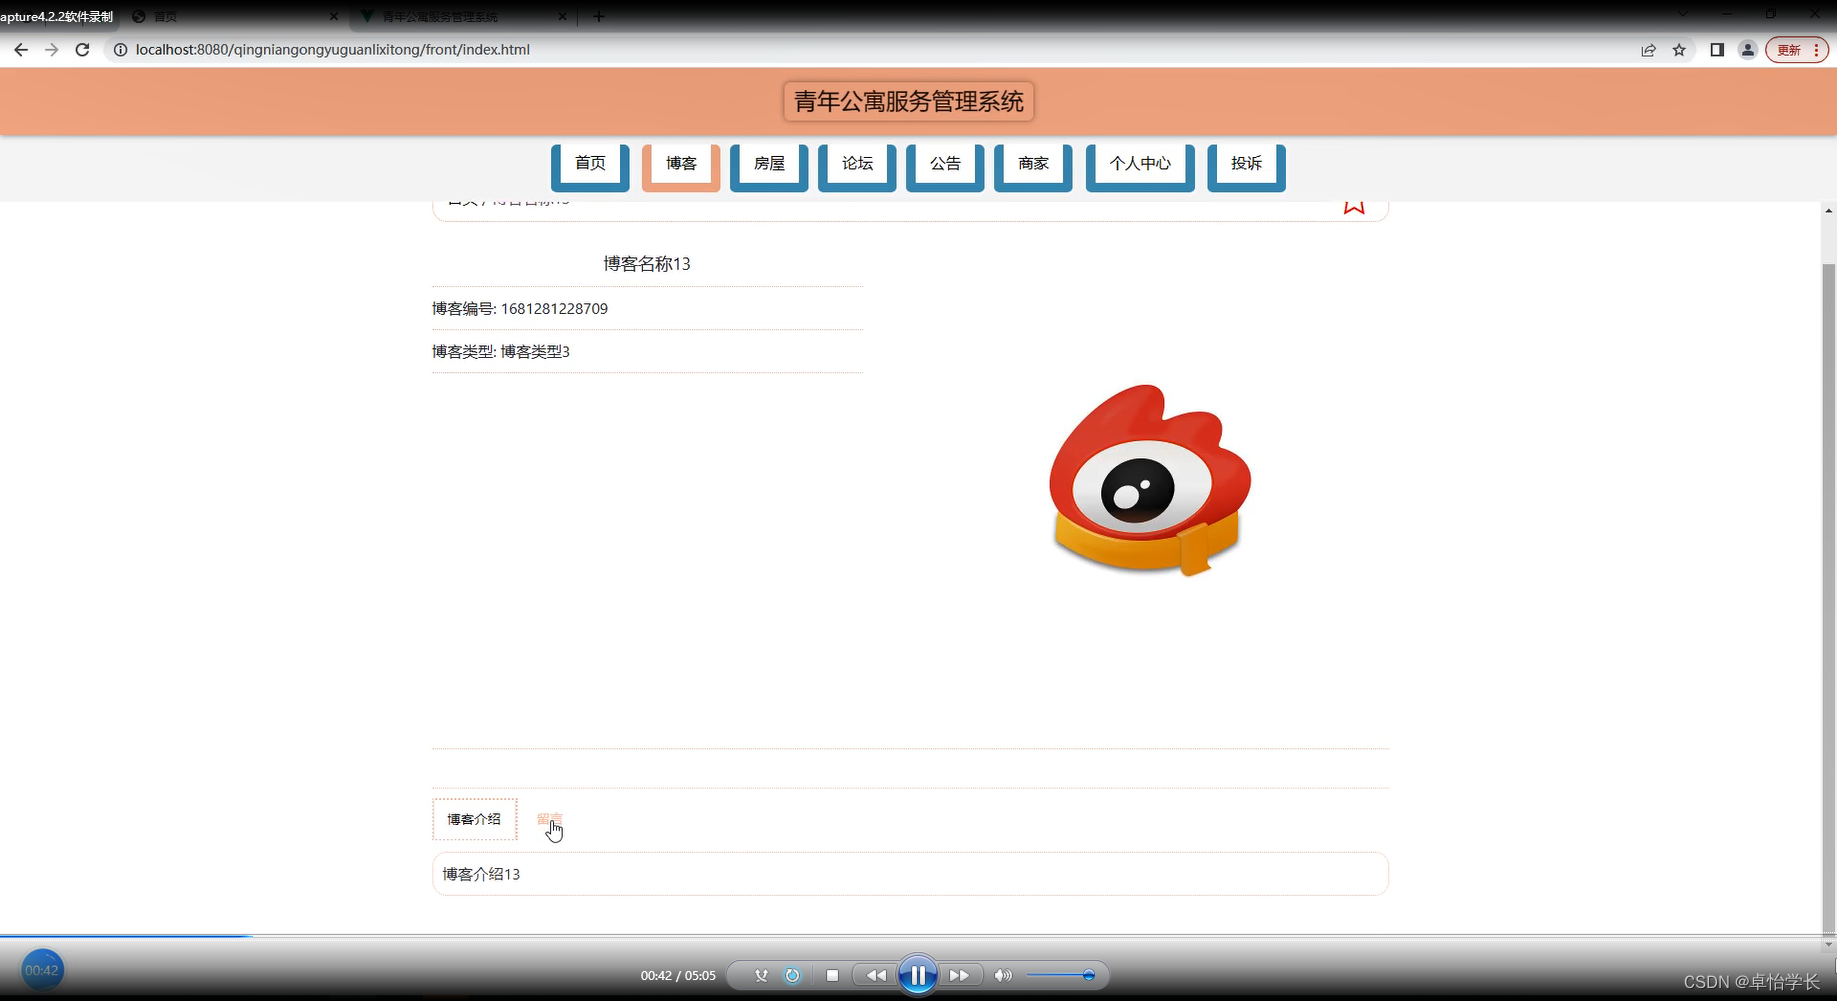
Task: Go to the 房屋 section
Action: click(769, 166)
